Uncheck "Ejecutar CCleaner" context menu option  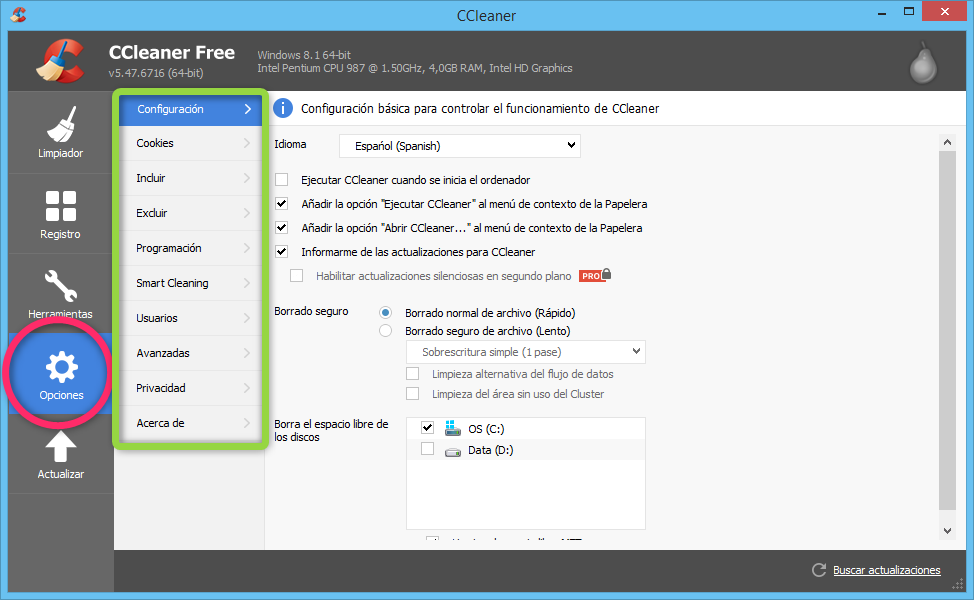click(281, 204)
